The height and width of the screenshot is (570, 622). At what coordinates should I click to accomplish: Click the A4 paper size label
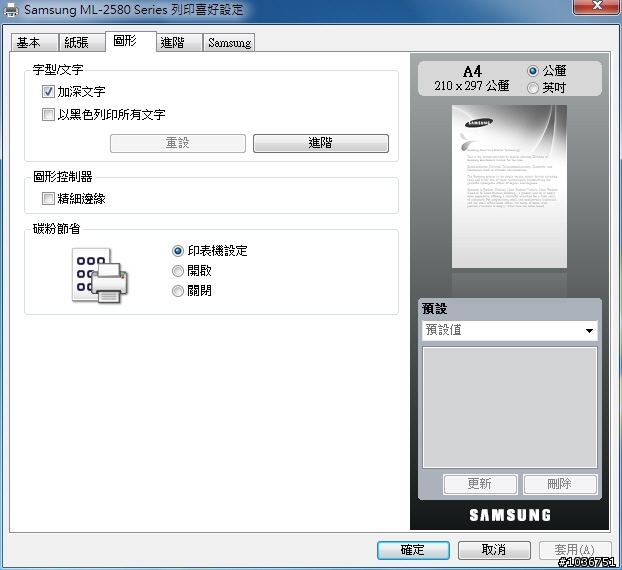point(472,72)
